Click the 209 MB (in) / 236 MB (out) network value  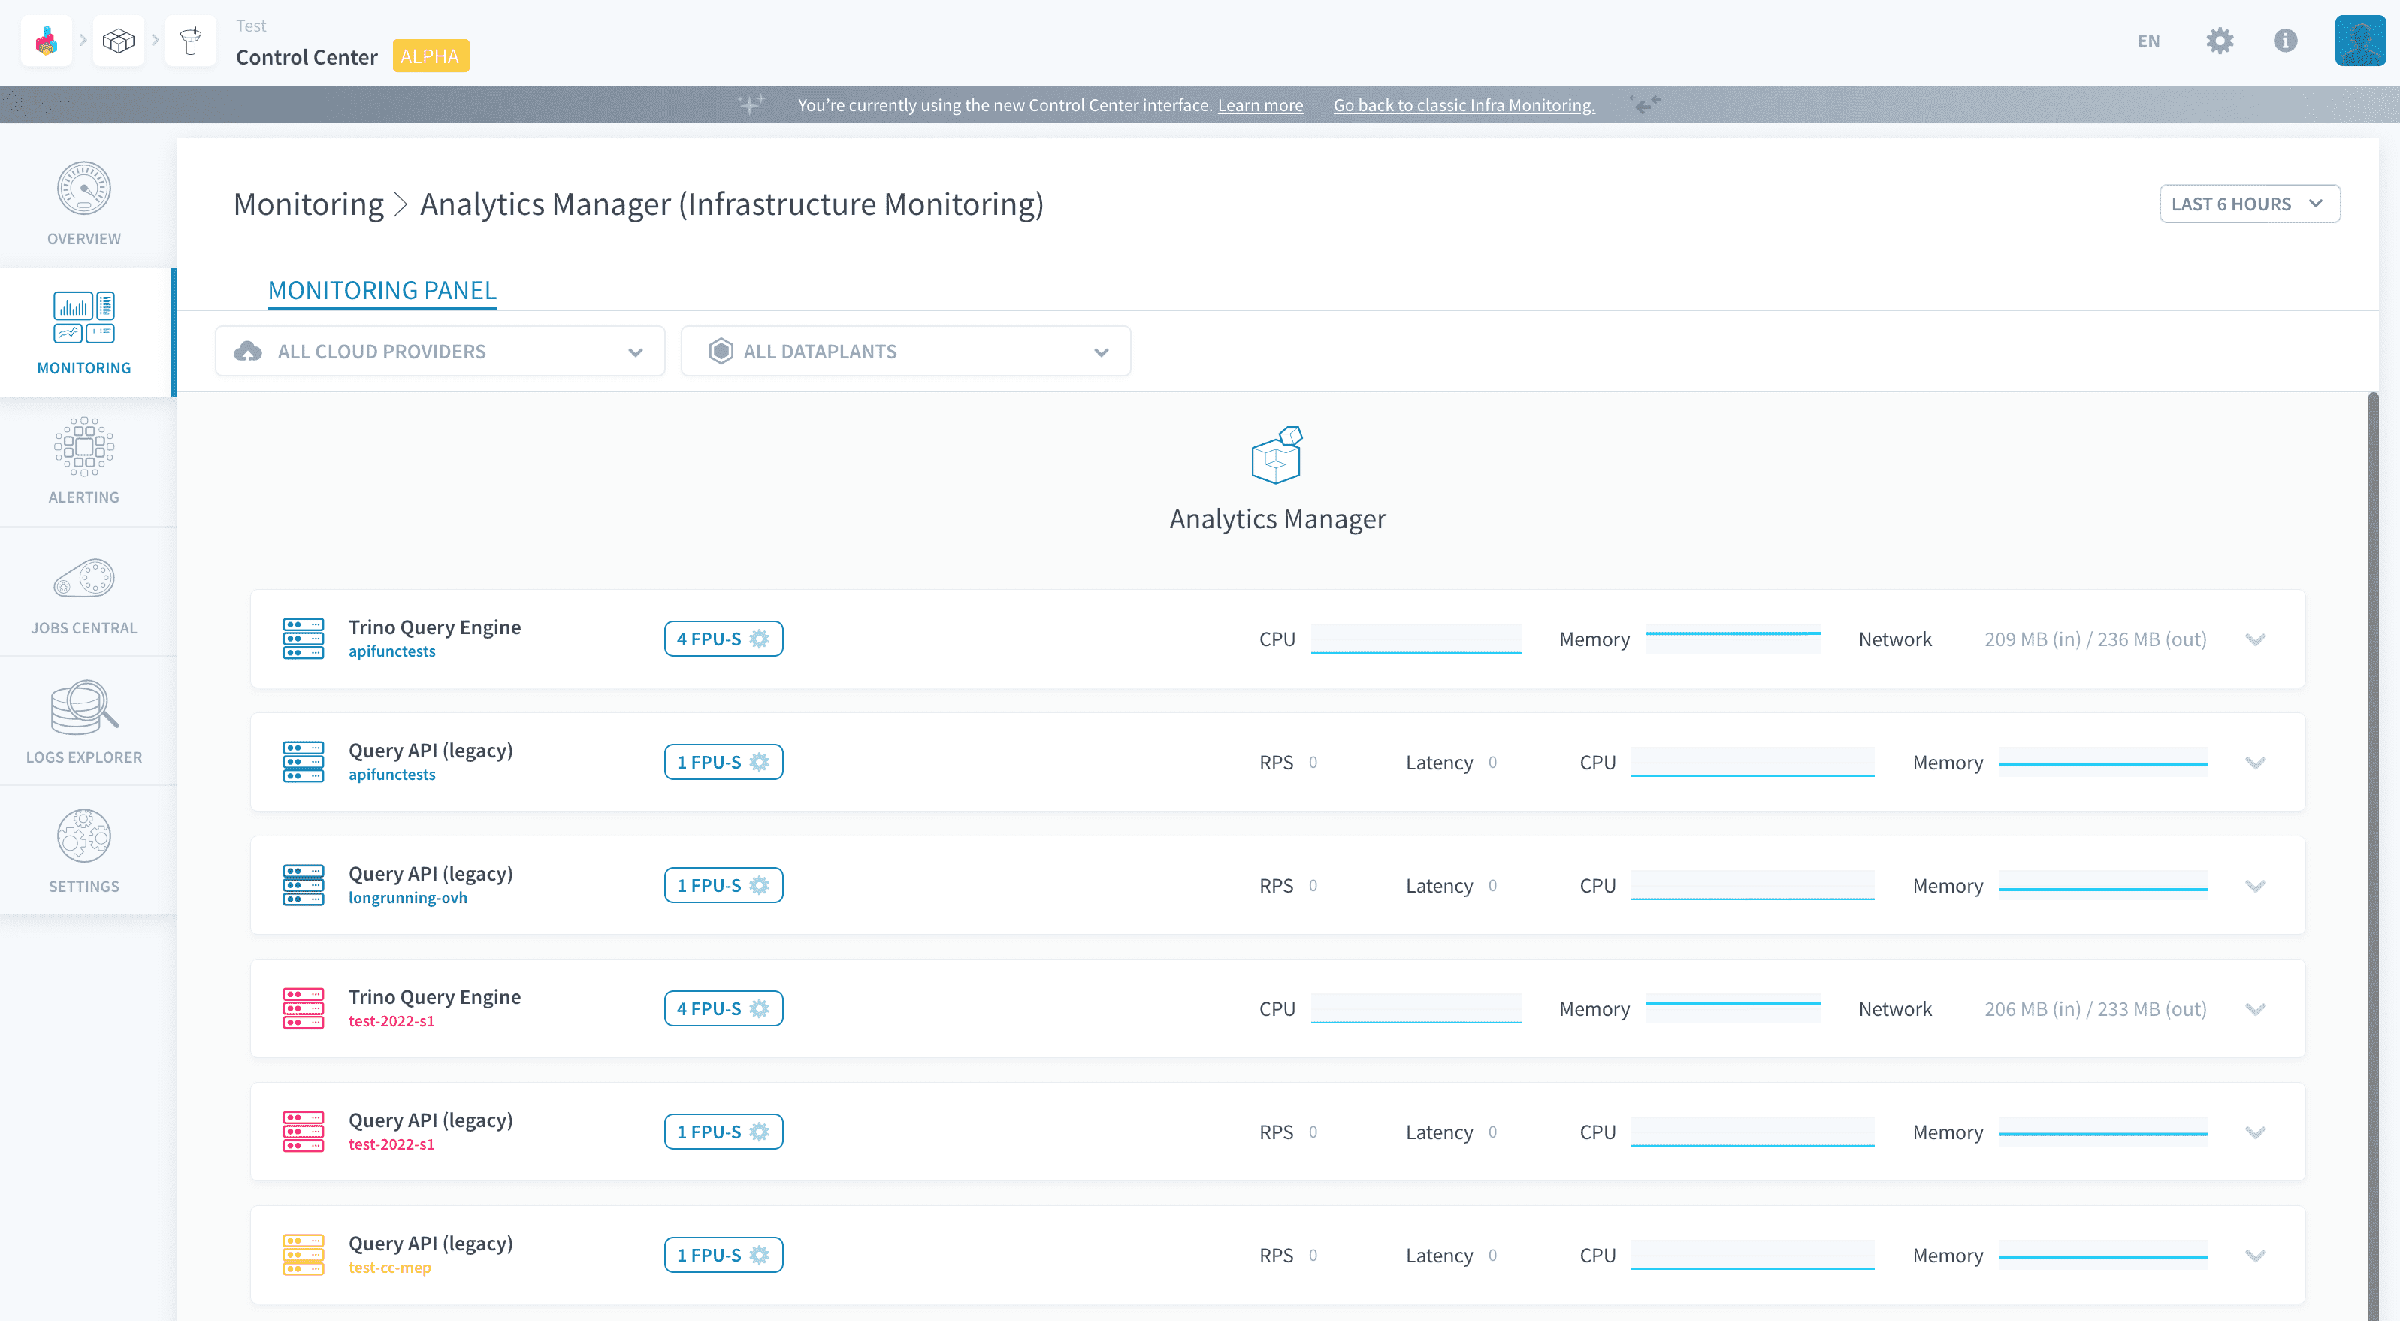pyautogui.click(x=2095, y=639)
